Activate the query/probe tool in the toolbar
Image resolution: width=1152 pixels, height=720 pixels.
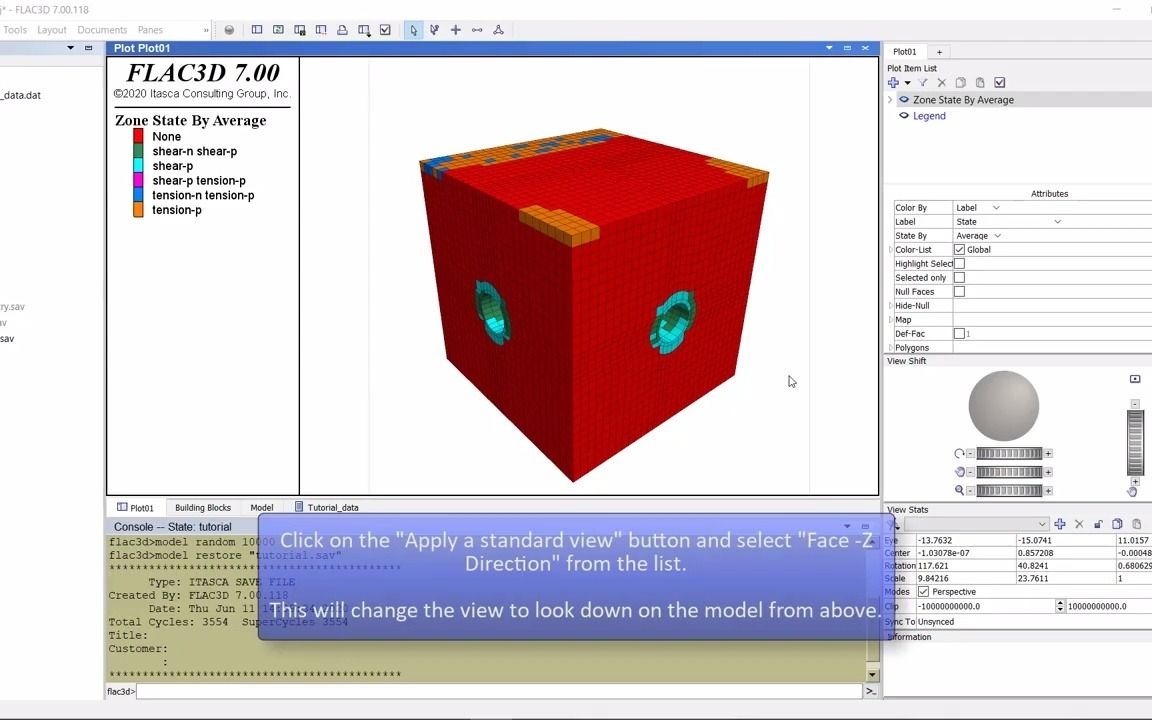click(434, 30)
